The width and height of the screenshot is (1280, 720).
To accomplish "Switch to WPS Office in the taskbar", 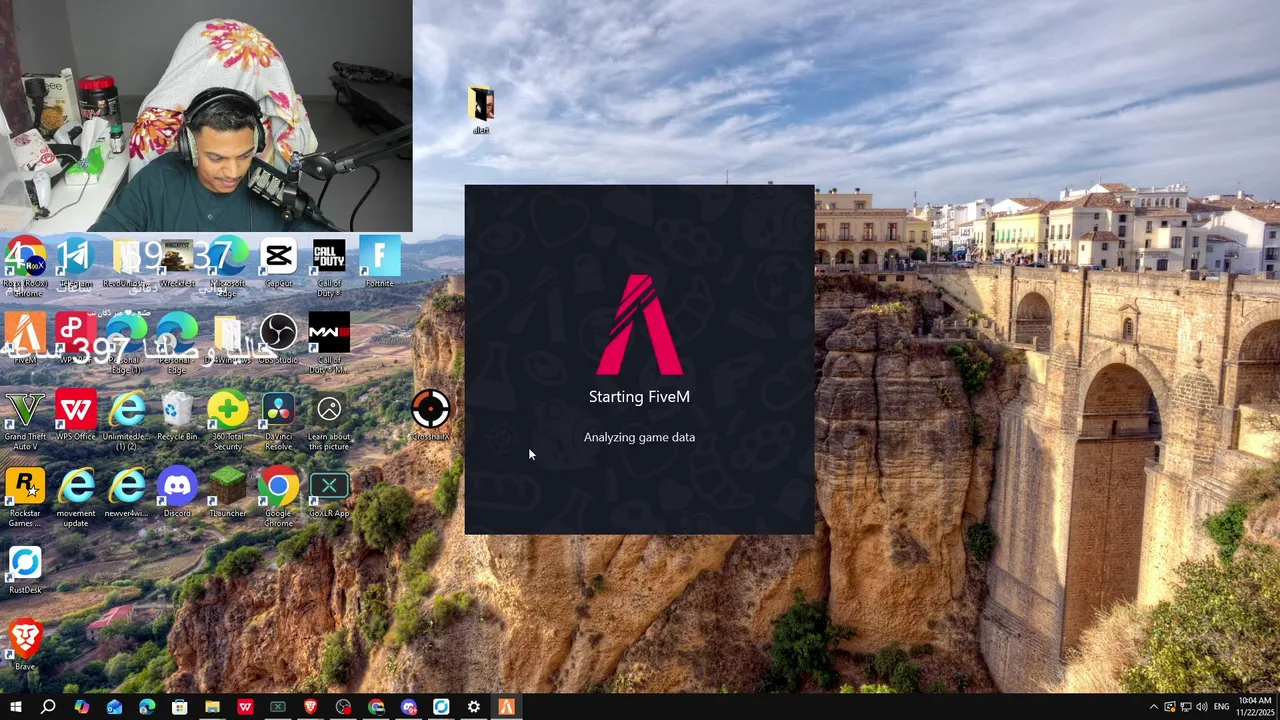I will (245, 707).
